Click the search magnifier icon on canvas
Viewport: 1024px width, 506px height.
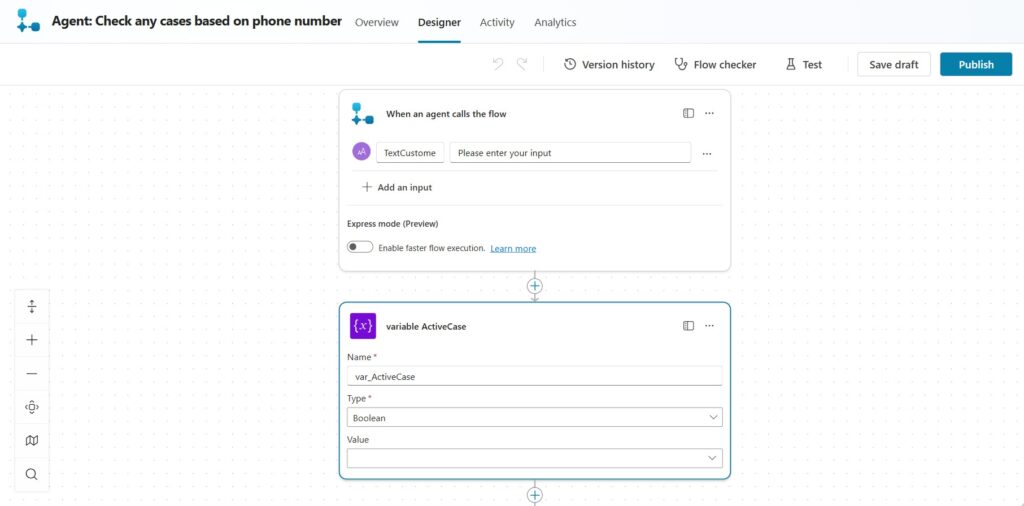coord(32,474)
